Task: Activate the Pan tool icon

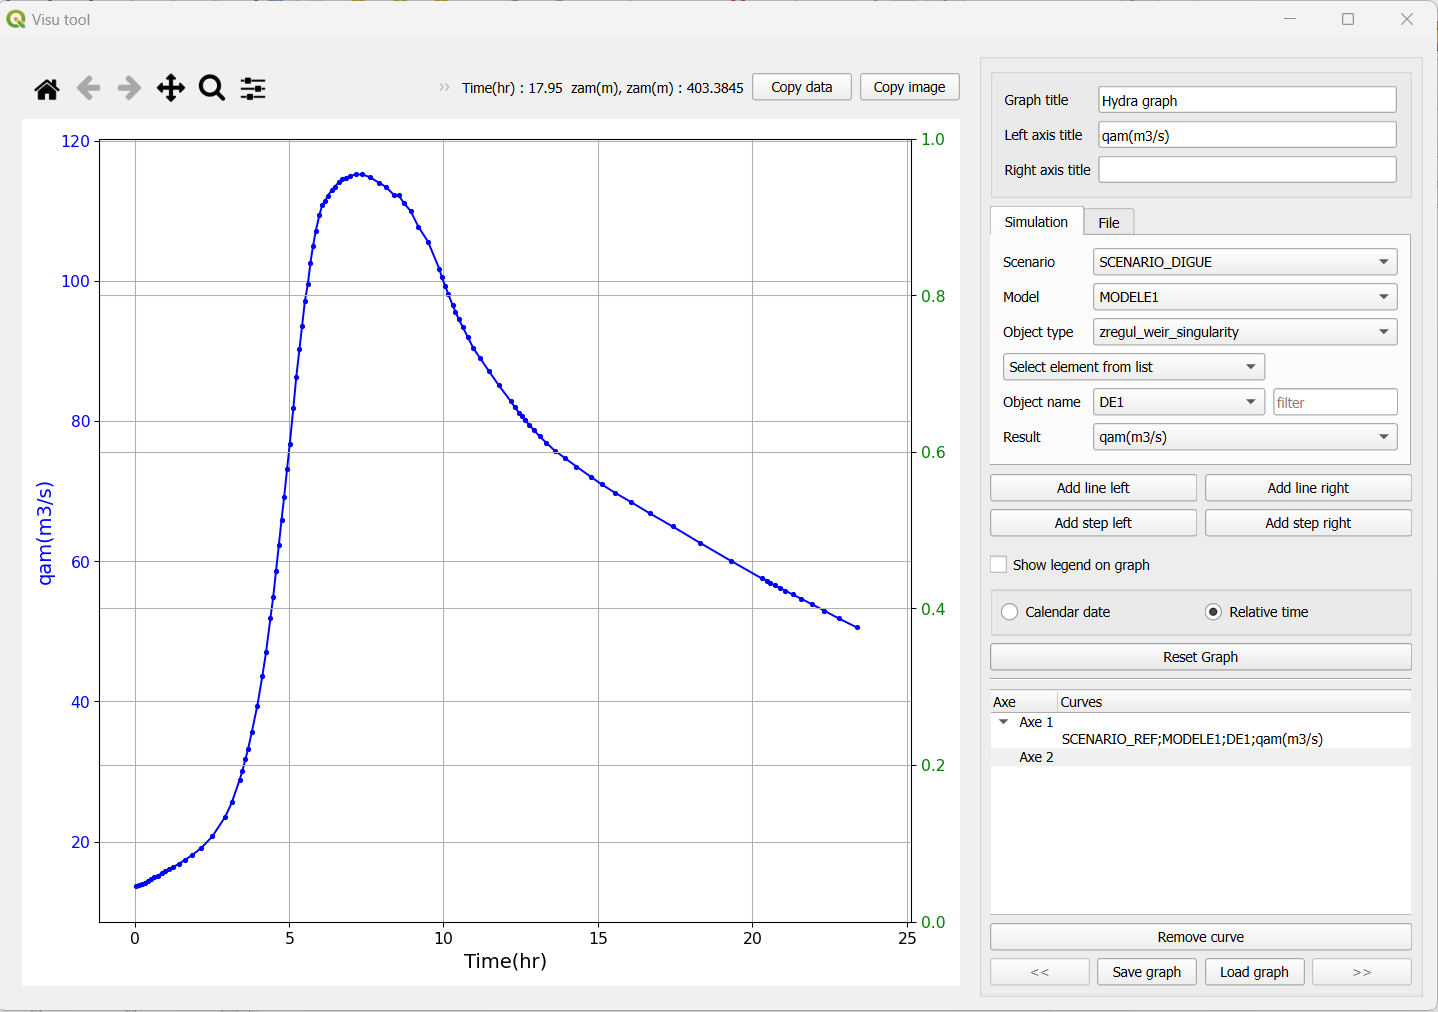Action: pyautogui.click(x=171, y=88)
